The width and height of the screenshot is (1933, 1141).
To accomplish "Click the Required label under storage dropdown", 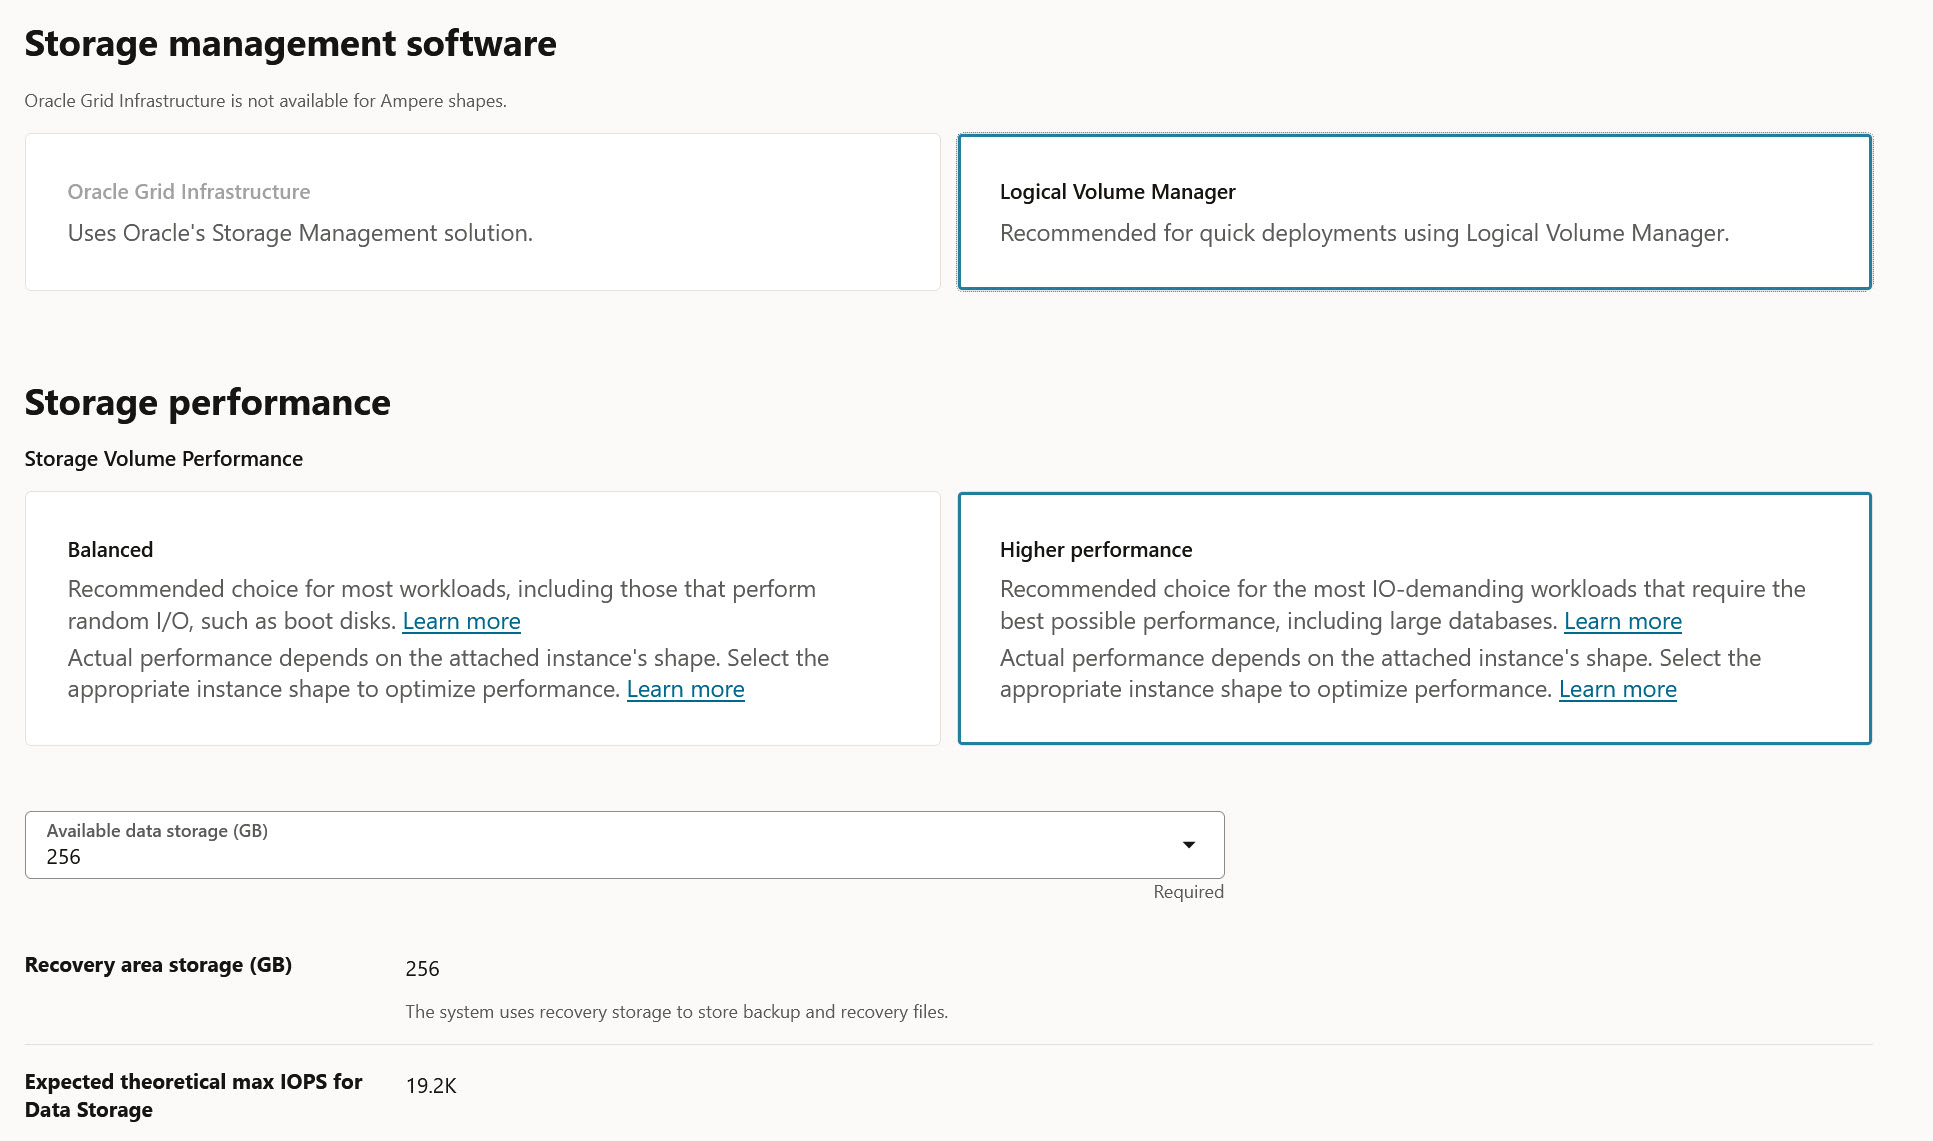I will point(1187,891).
